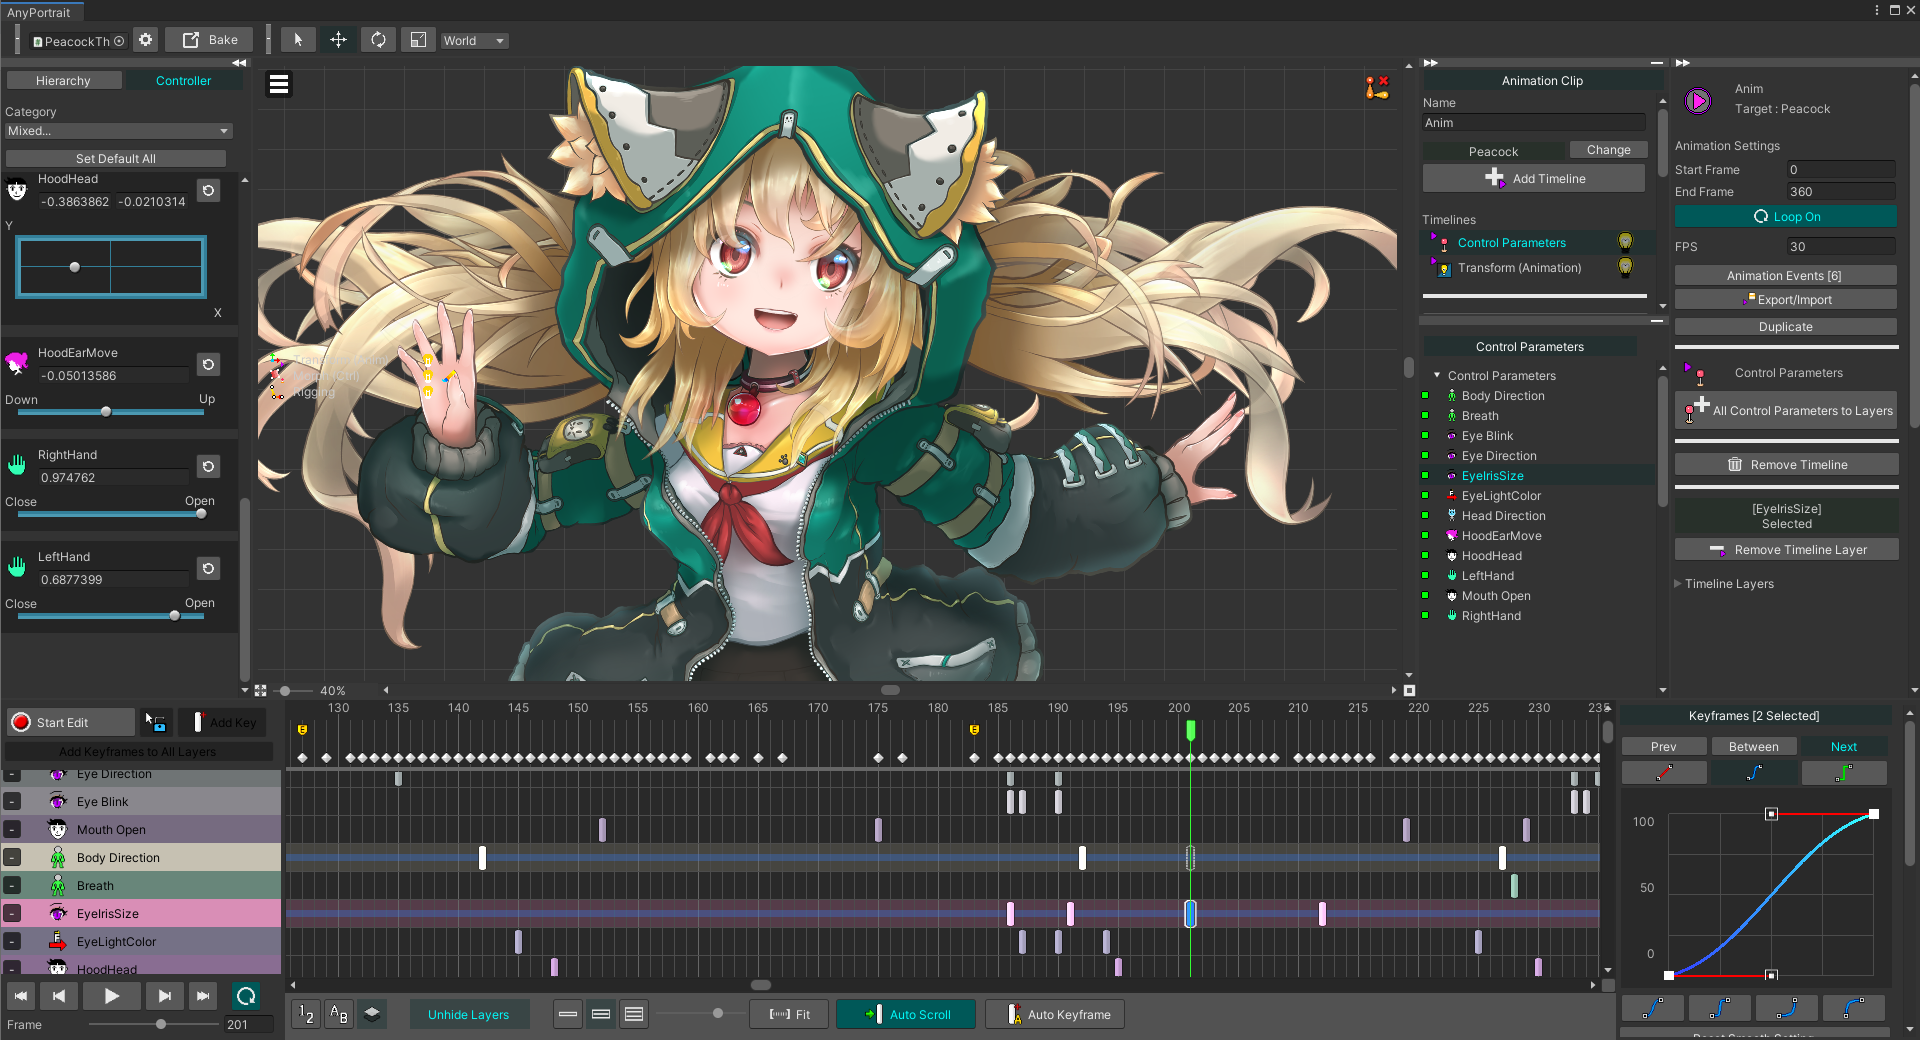Hide the Breath timeline layer
1920x1040 pixels.
pyautogui.click(x=12, y=885)
